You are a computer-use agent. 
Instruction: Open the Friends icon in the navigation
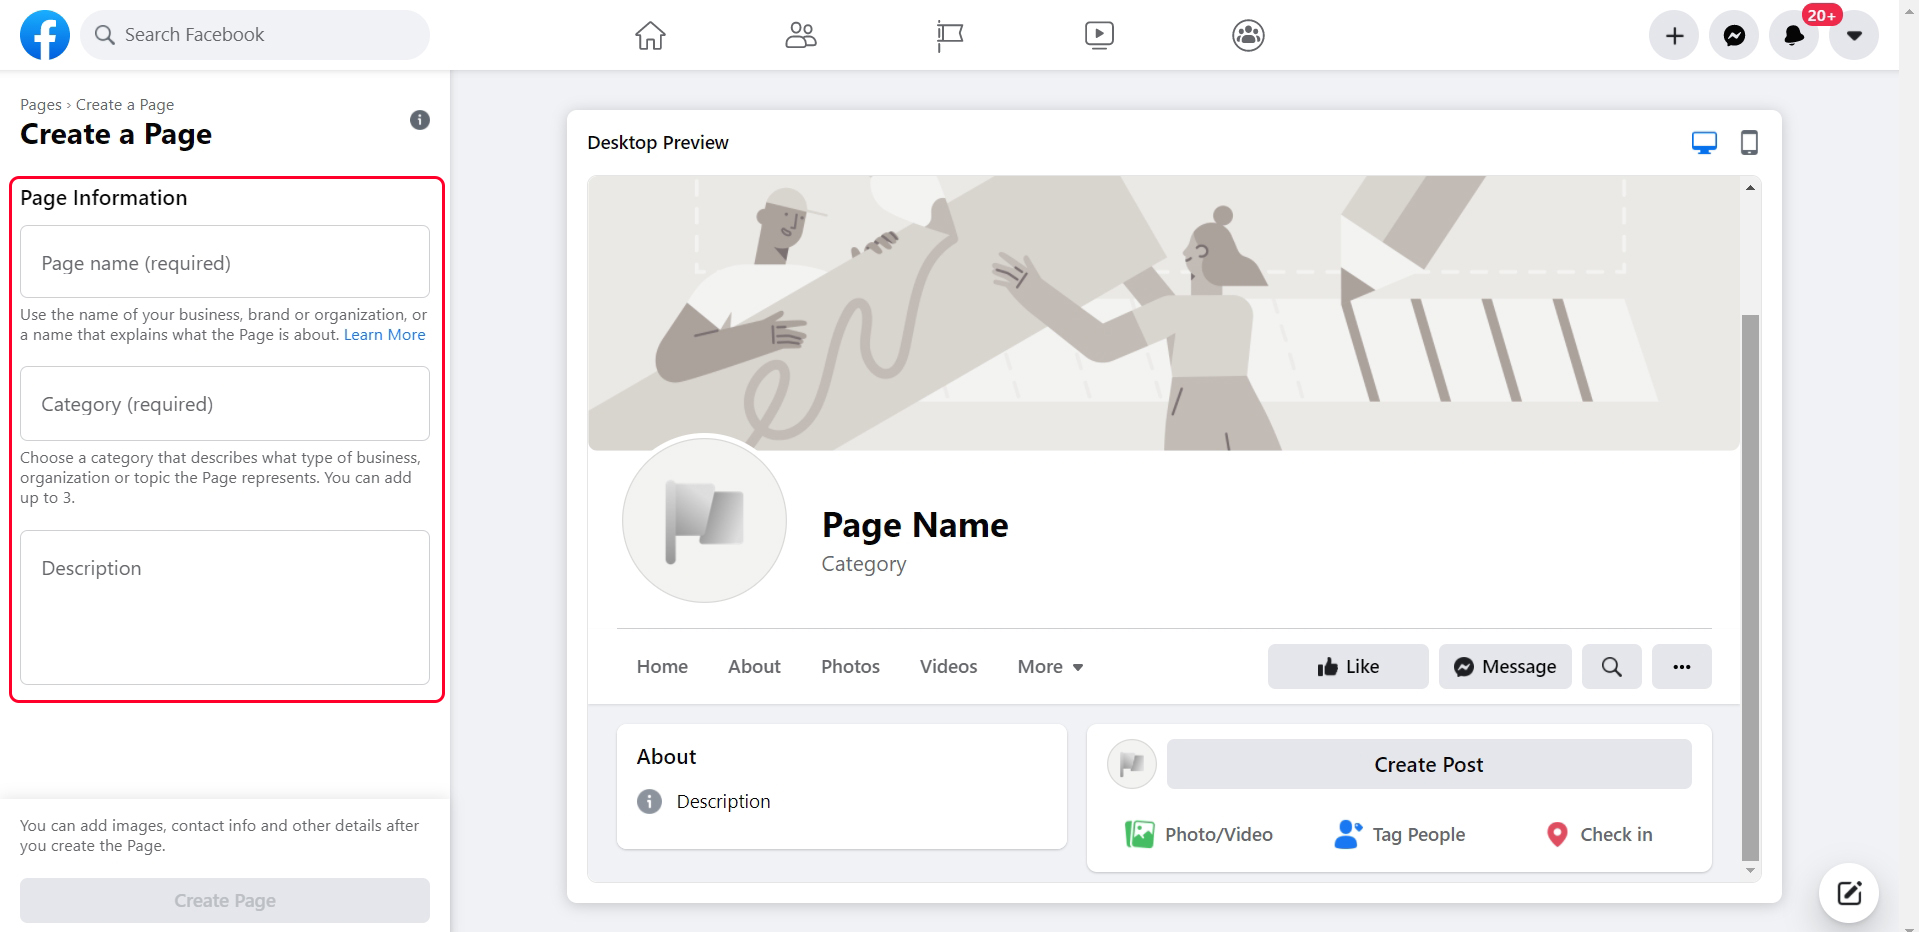[x=800, y=34]
